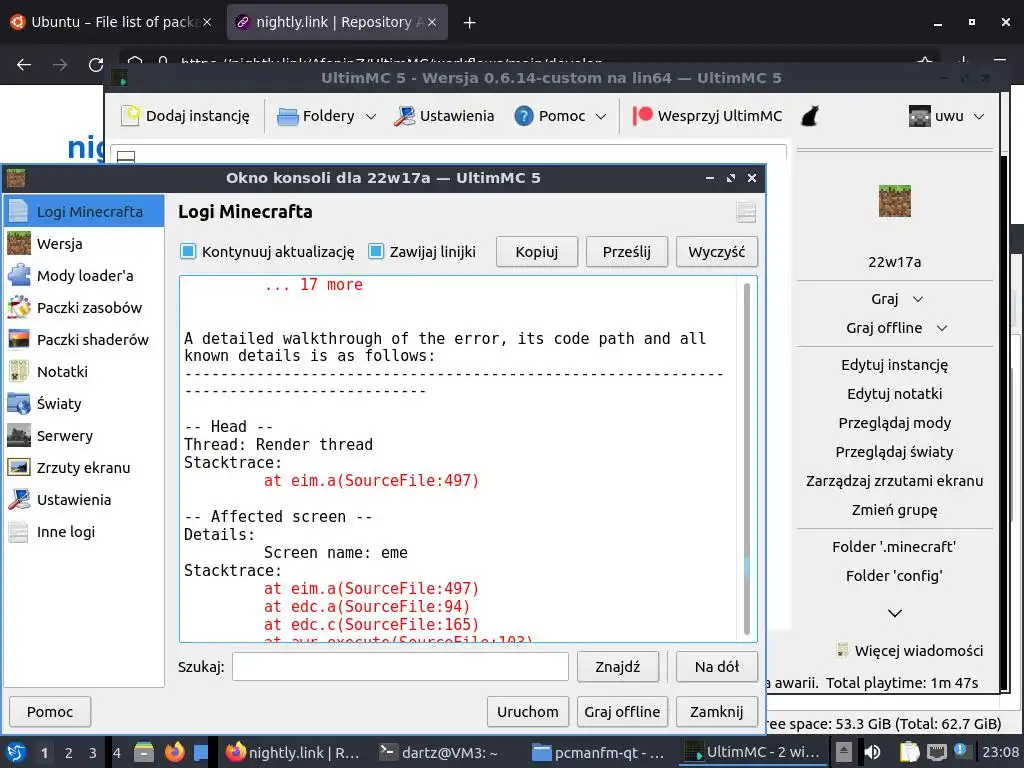
Task: Clear the log with Wyczyść
Action: [x=716, y=252]
